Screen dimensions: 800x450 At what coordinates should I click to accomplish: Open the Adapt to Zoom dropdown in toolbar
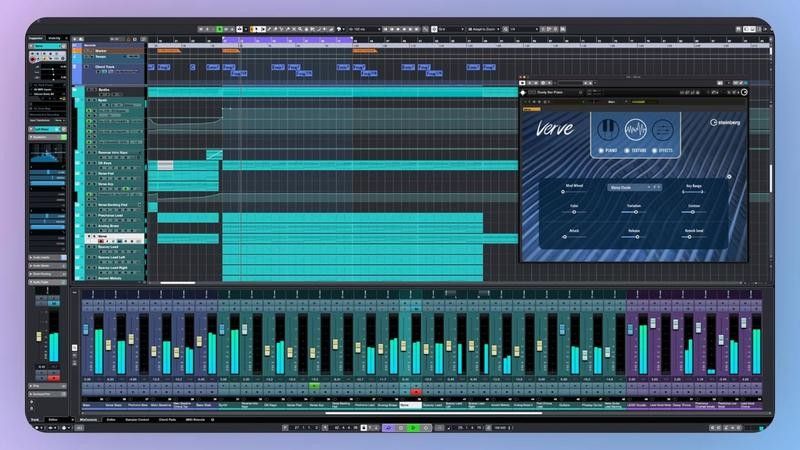pyautogui.click(x=484, y=30)
